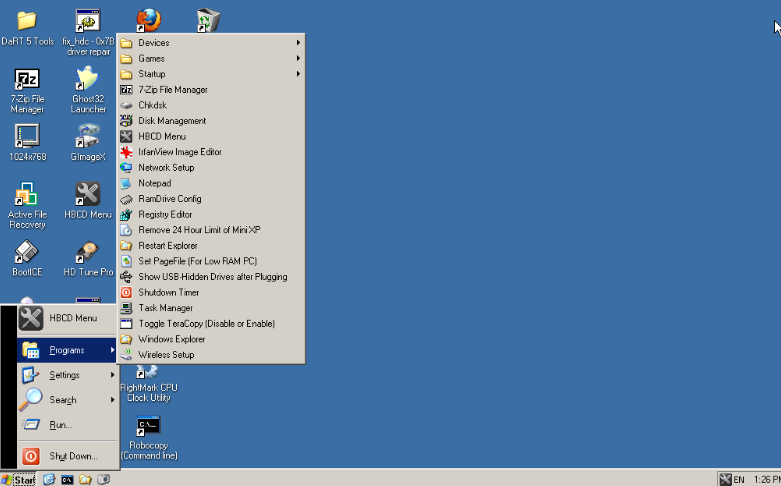Open Run... from Start menu
Viewport: 781px width, 486px height.
[x=67, y=425]
